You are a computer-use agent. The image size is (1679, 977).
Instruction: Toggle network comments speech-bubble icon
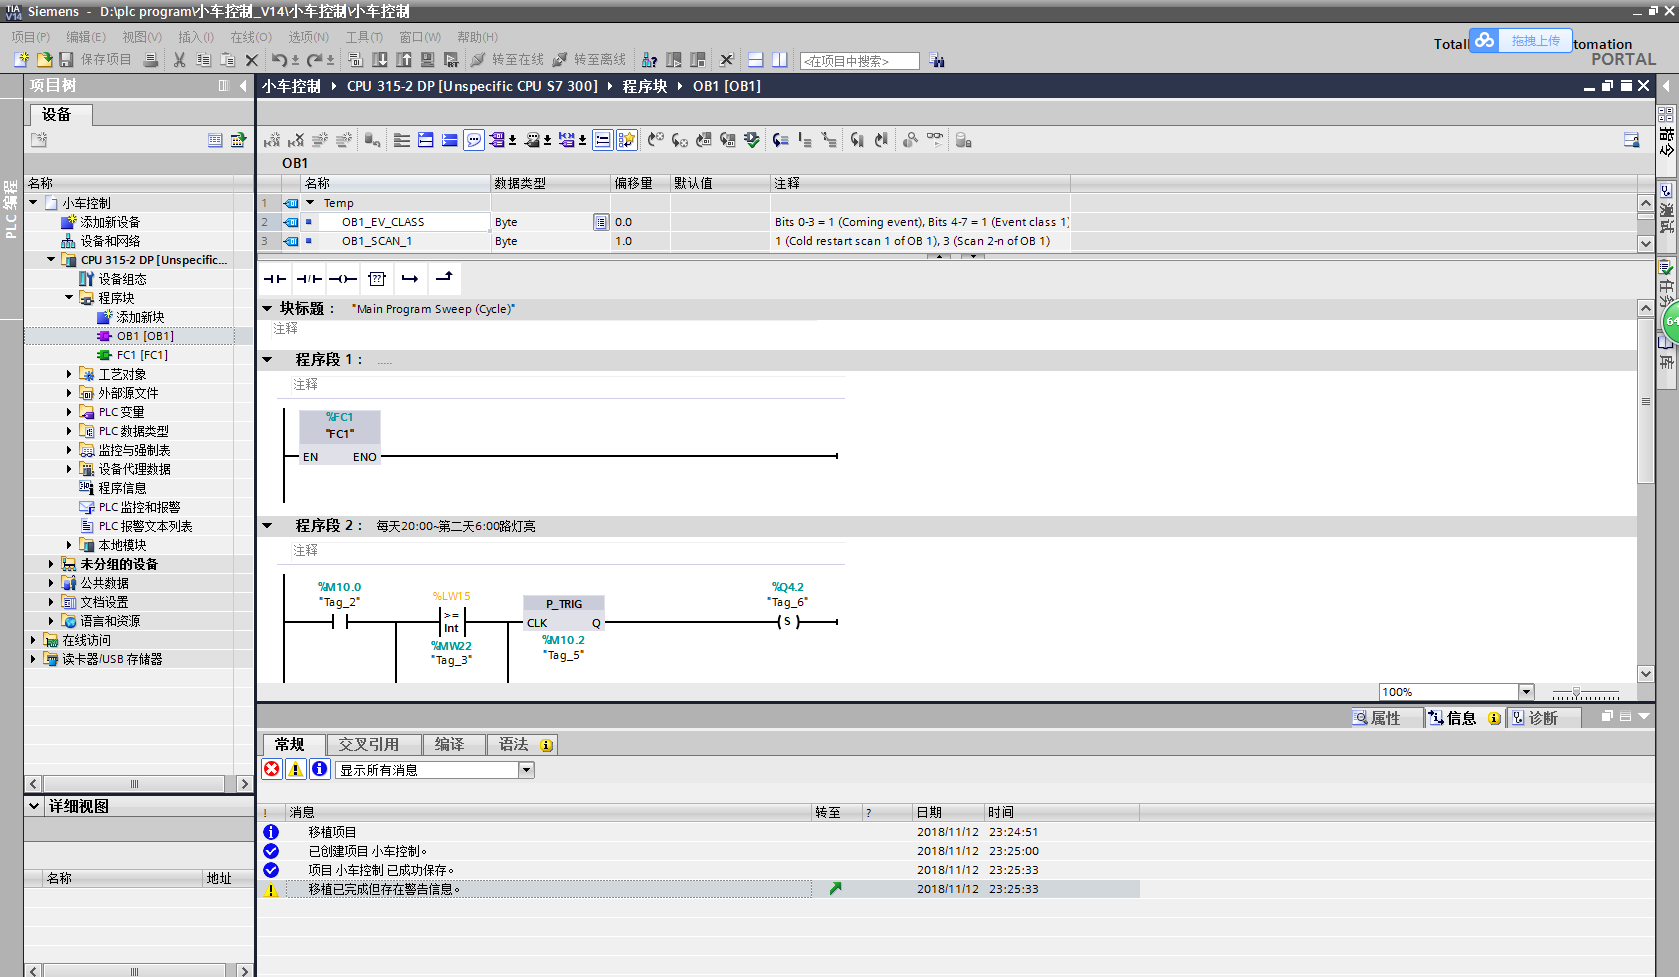(x=474, y=140)
